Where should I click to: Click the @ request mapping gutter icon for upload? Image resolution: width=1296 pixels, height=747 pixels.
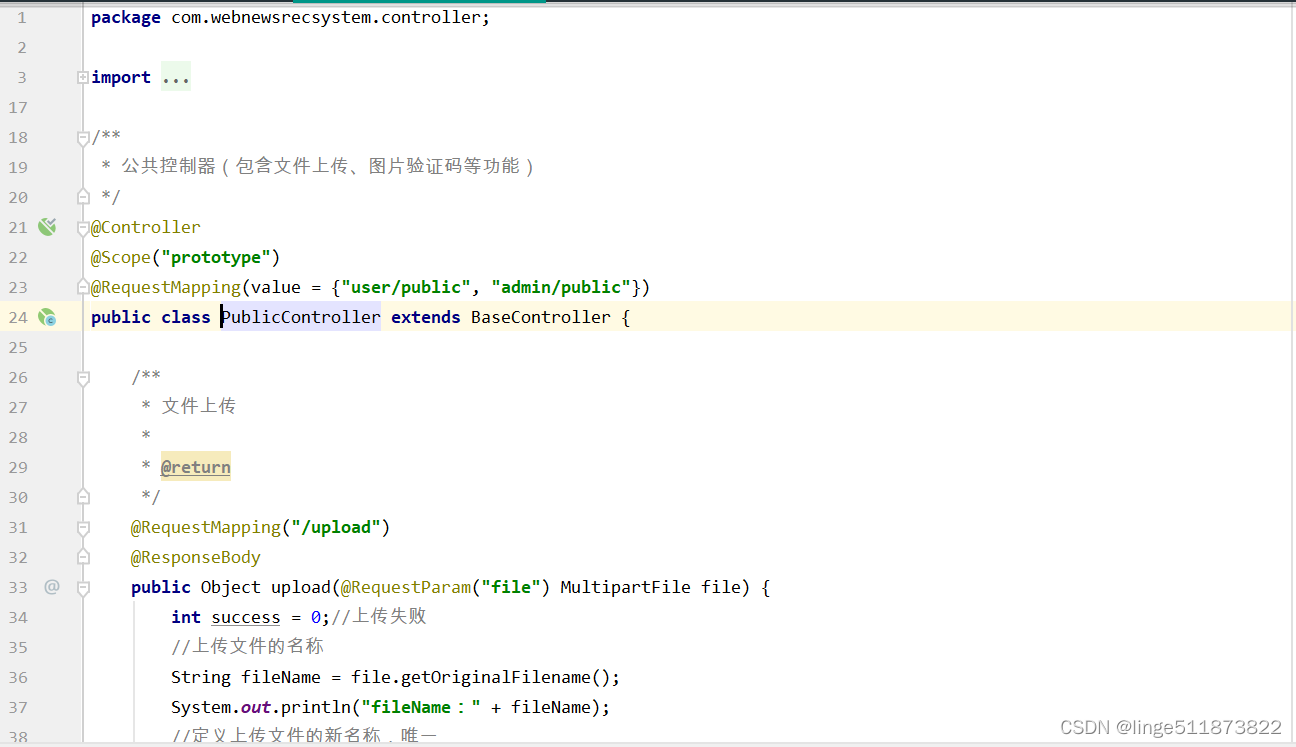pyautogui.click(x=51, y=587)
